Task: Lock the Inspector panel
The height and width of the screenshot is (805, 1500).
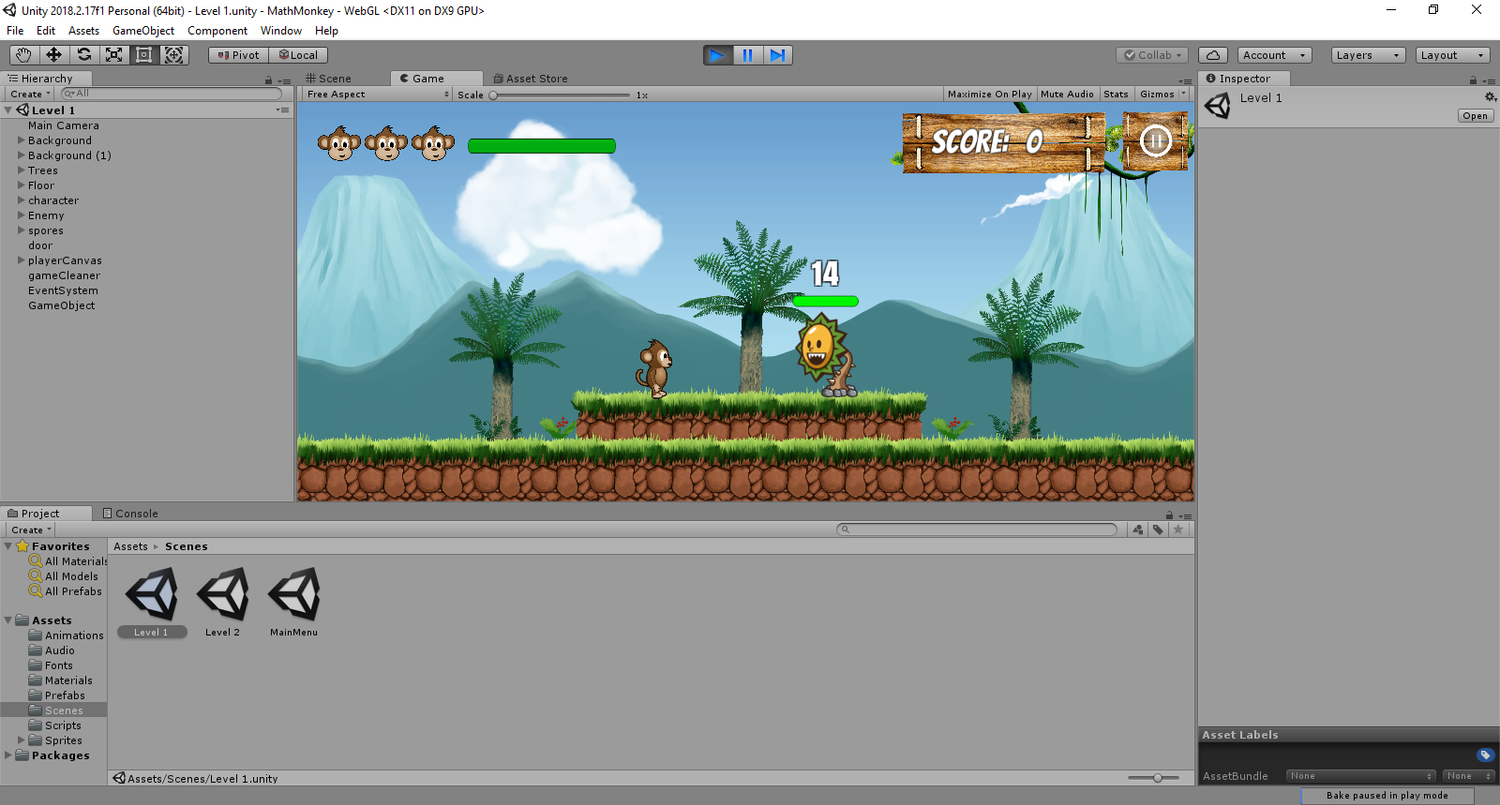Action: (1472, 79)
